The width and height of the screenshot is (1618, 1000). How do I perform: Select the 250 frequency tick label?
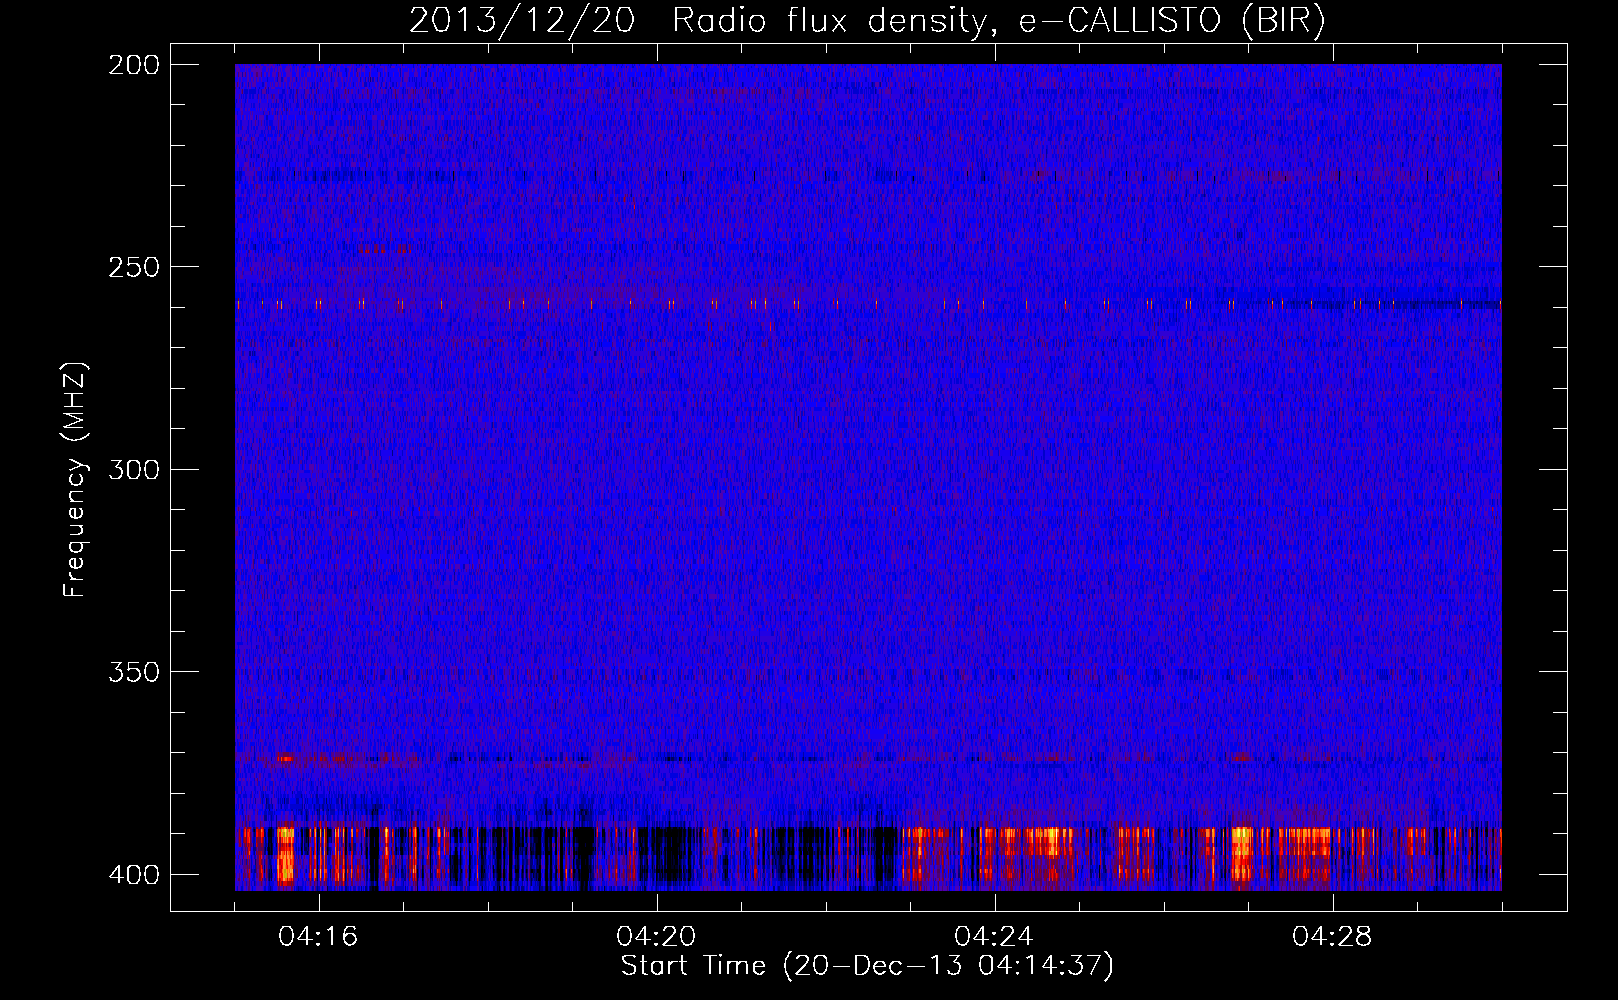(134, 267)
